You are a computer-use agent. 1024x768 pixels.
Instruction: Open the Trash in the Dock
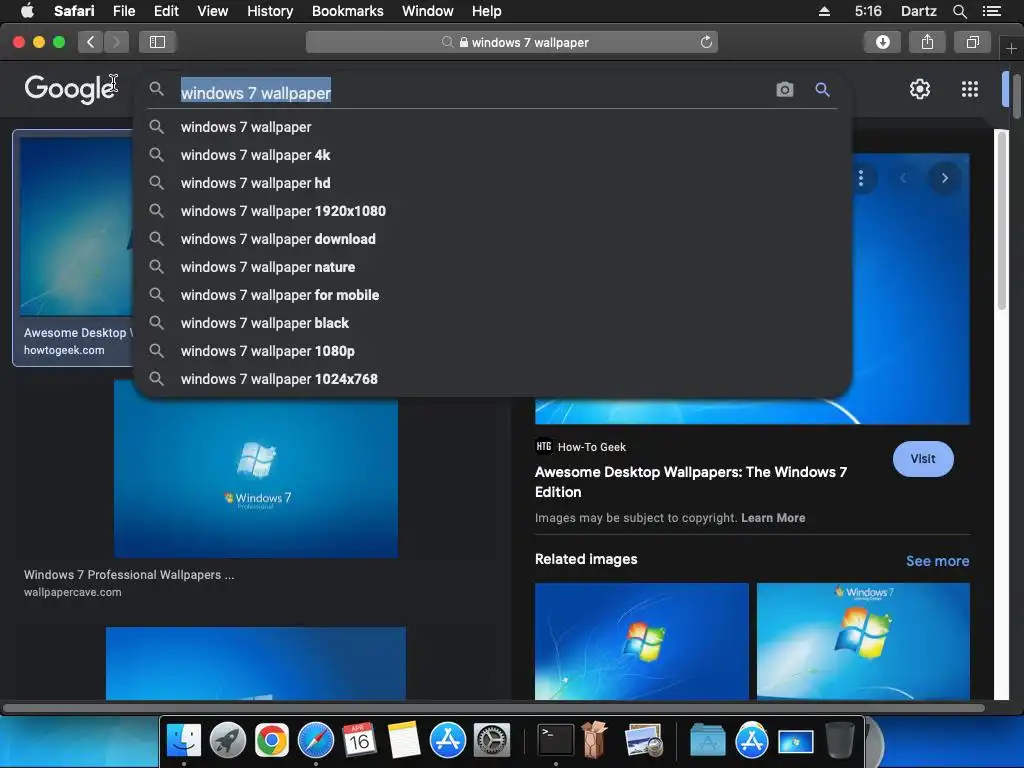839,740
